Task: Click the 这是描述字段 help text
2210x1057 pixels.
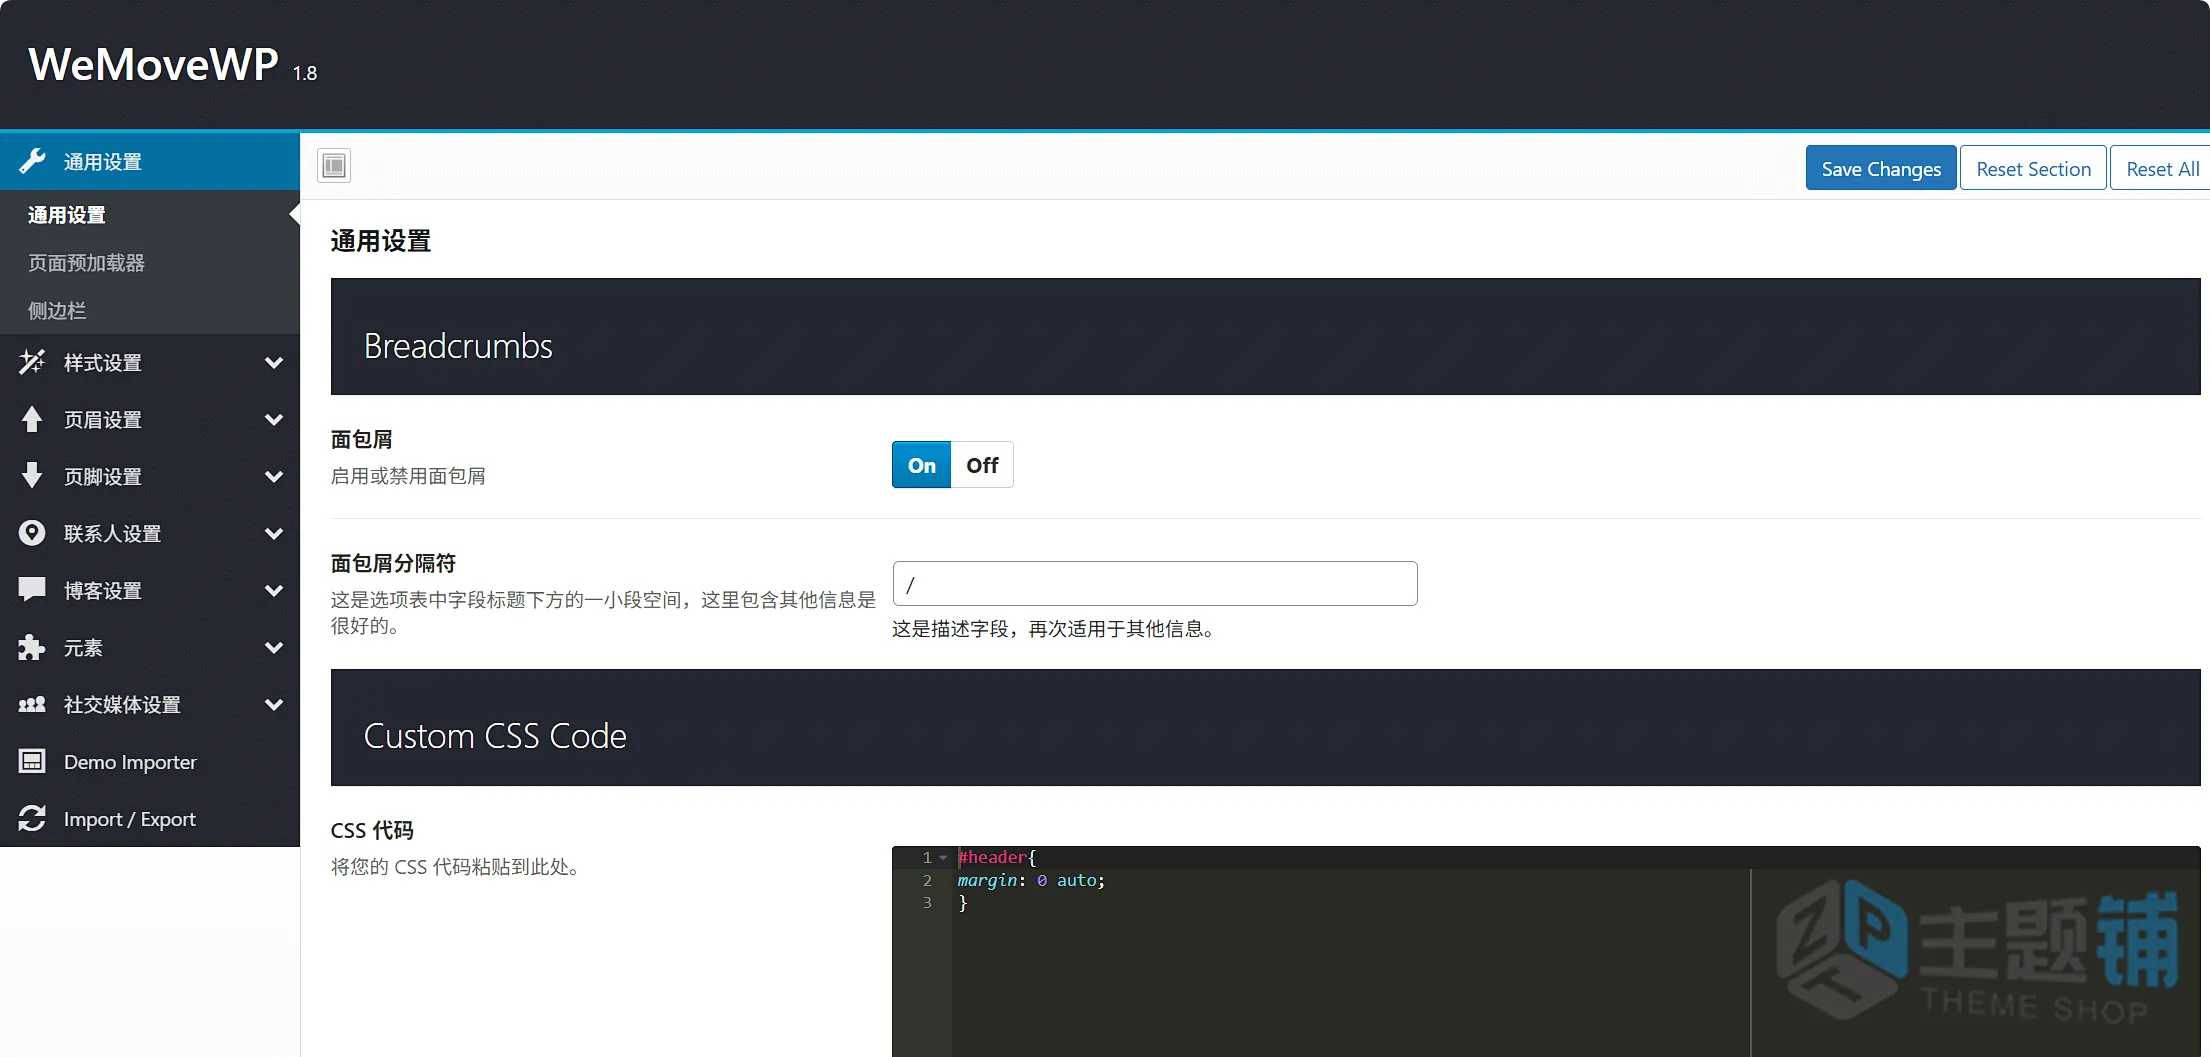Action: pyautogui.click(x=1055, y=629)
